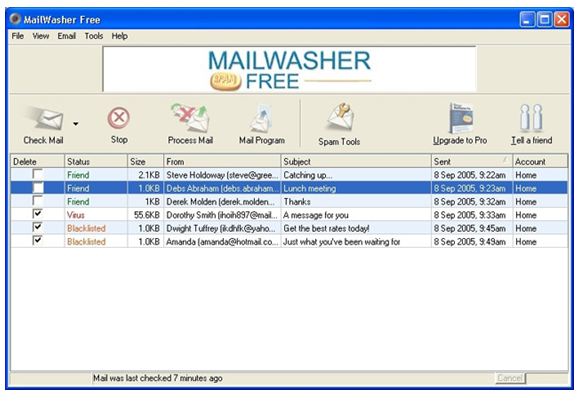
Task: Sort by the Subject column header
Action: [356, 161]
